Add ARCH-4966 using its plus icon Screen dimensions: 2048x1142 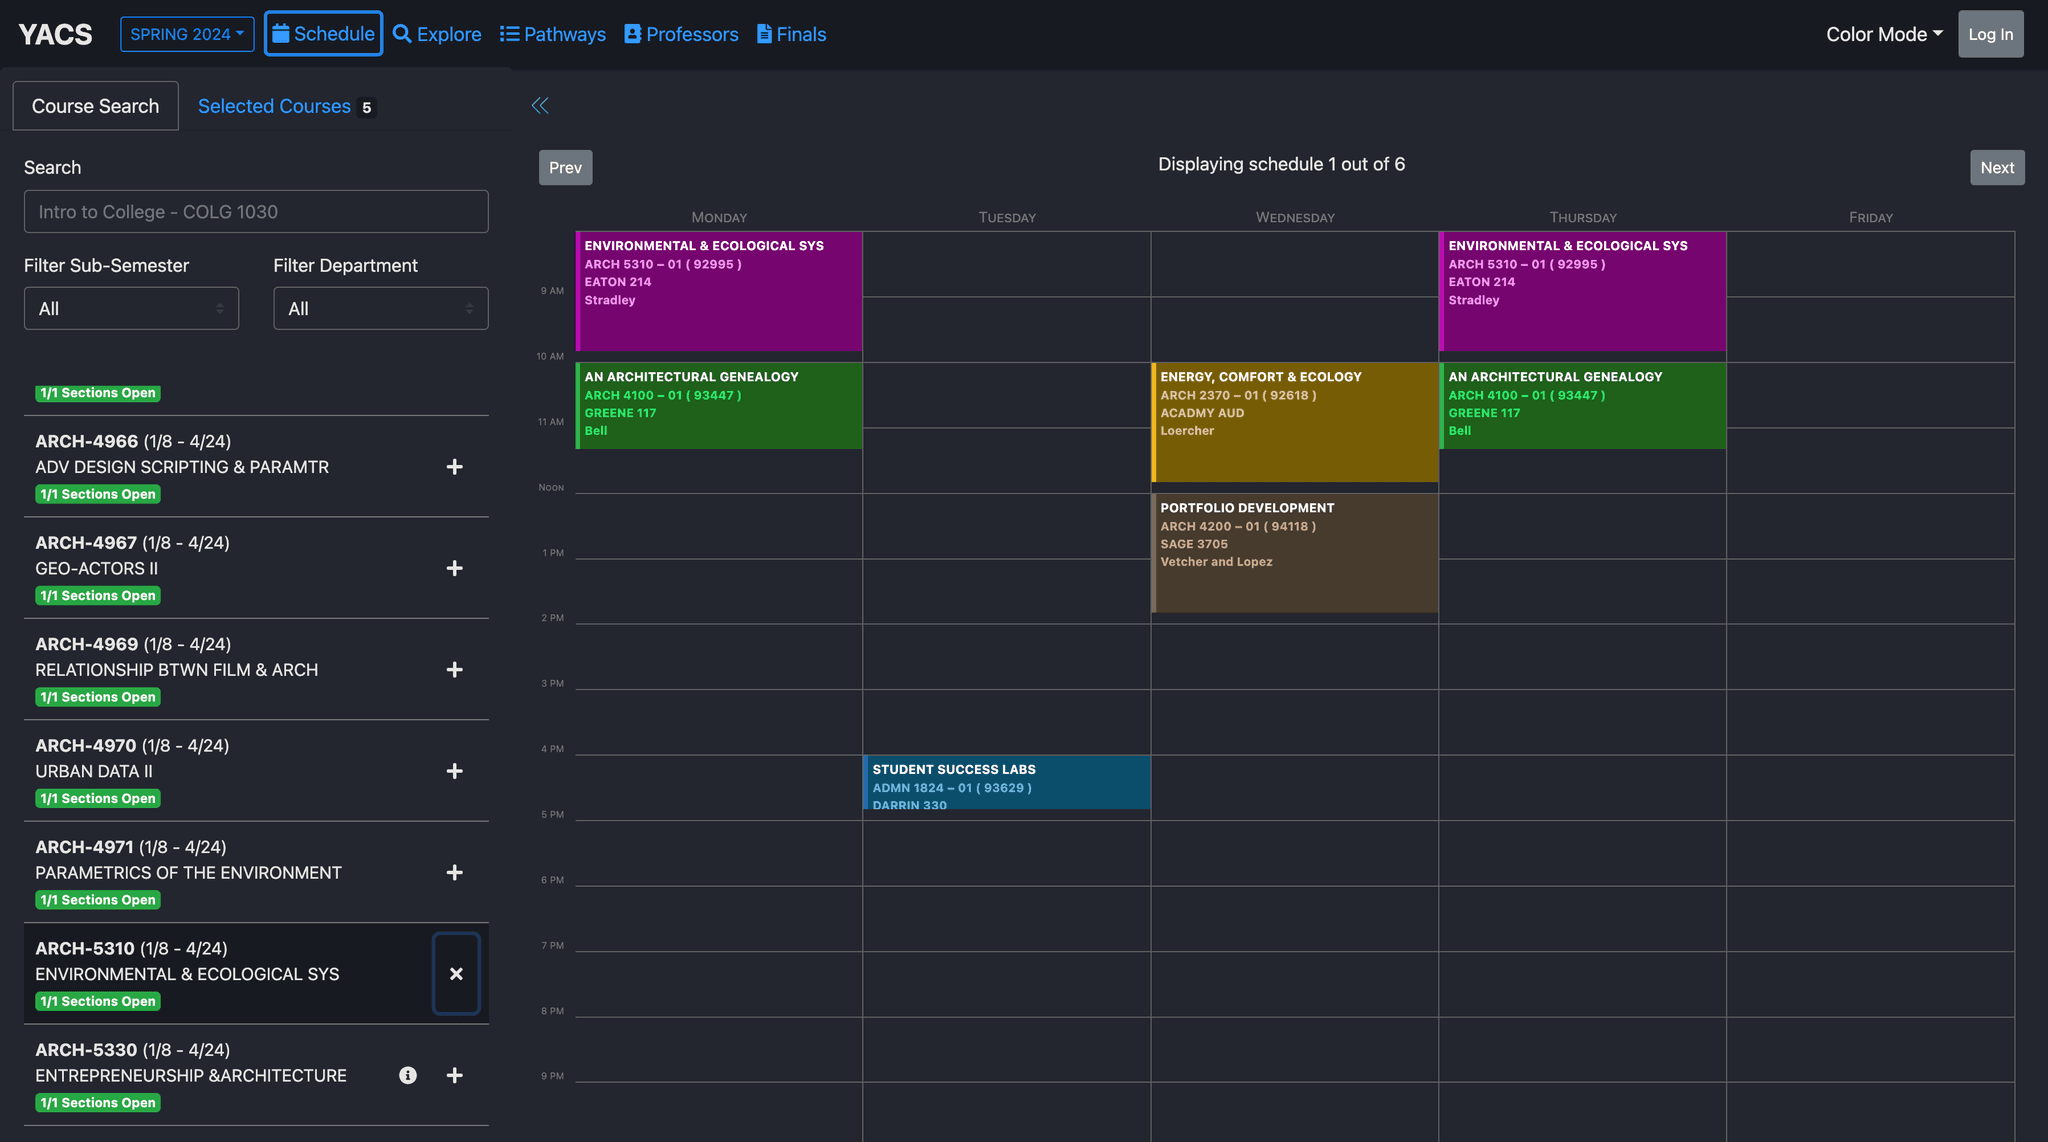pos(454,467)
